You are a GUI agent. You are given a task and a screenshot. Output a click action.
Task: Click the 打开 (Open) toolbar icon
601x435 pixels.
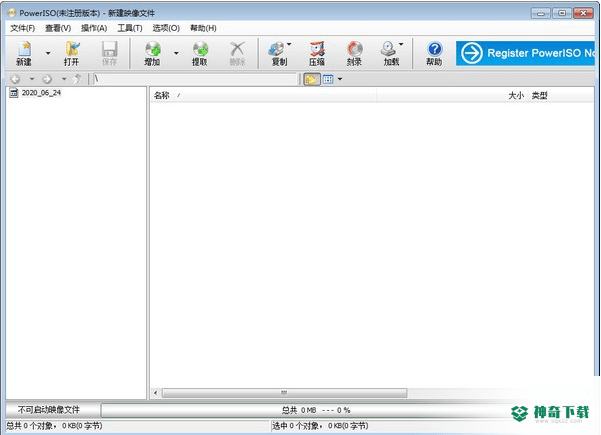(72, 53)
